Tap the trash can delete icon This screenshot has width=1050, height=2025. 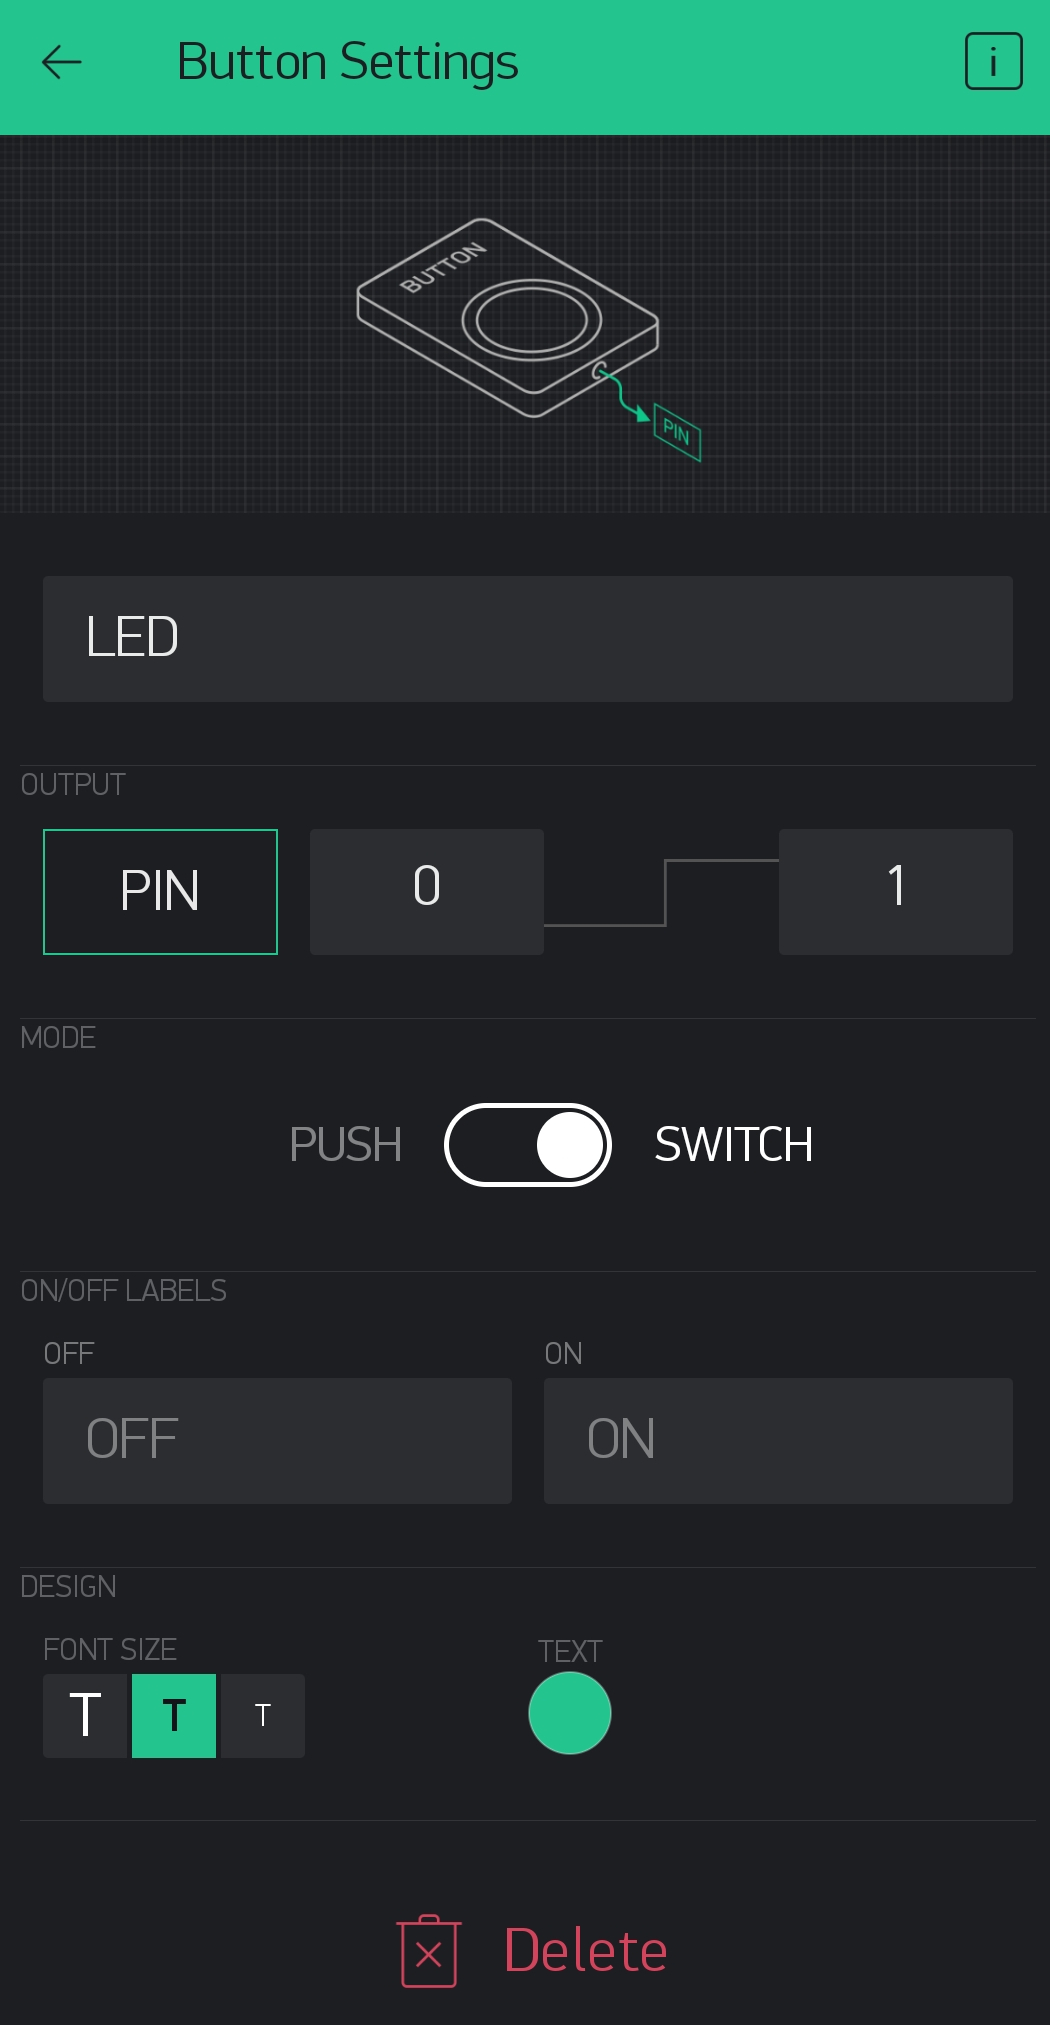point(429,1951)
